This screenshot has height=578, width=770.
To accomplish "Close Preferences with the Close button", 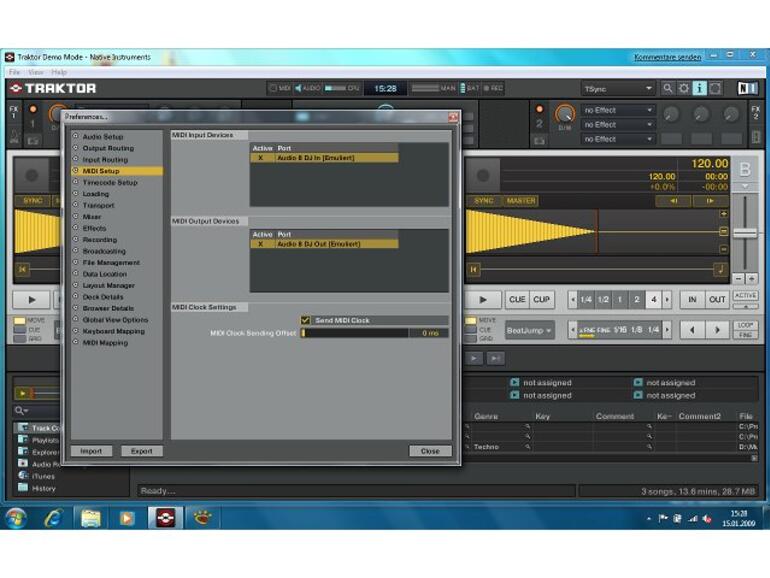I will coord(430,451).
